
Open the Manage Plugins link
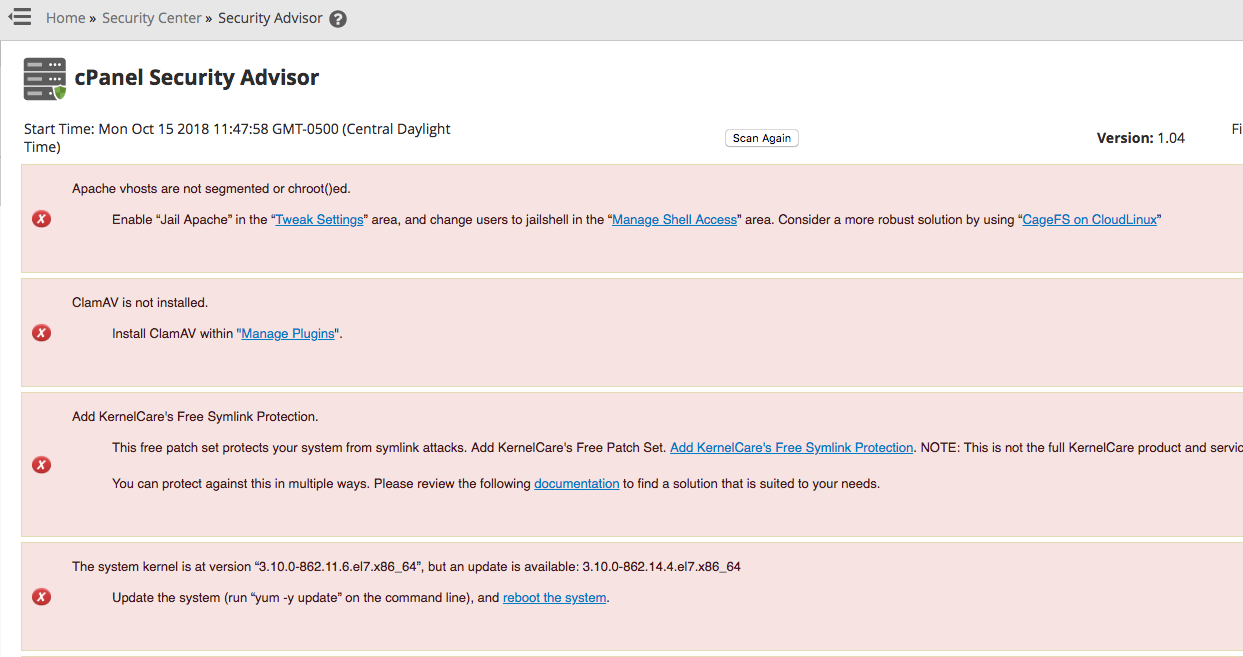click(288, 334)
